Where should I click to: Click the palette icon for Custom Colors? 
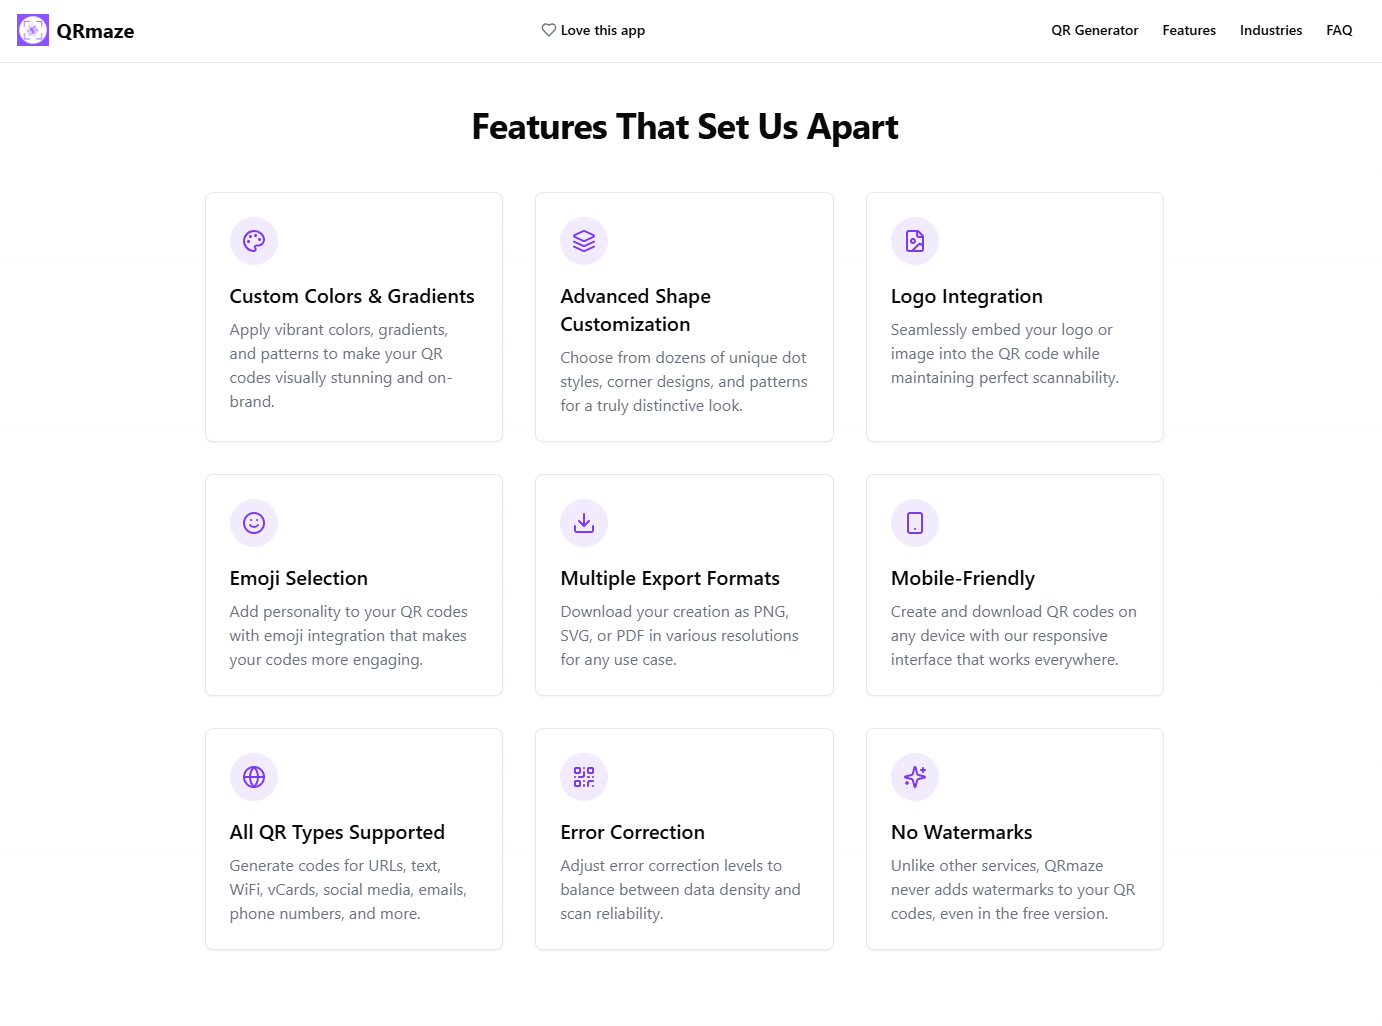254,241
